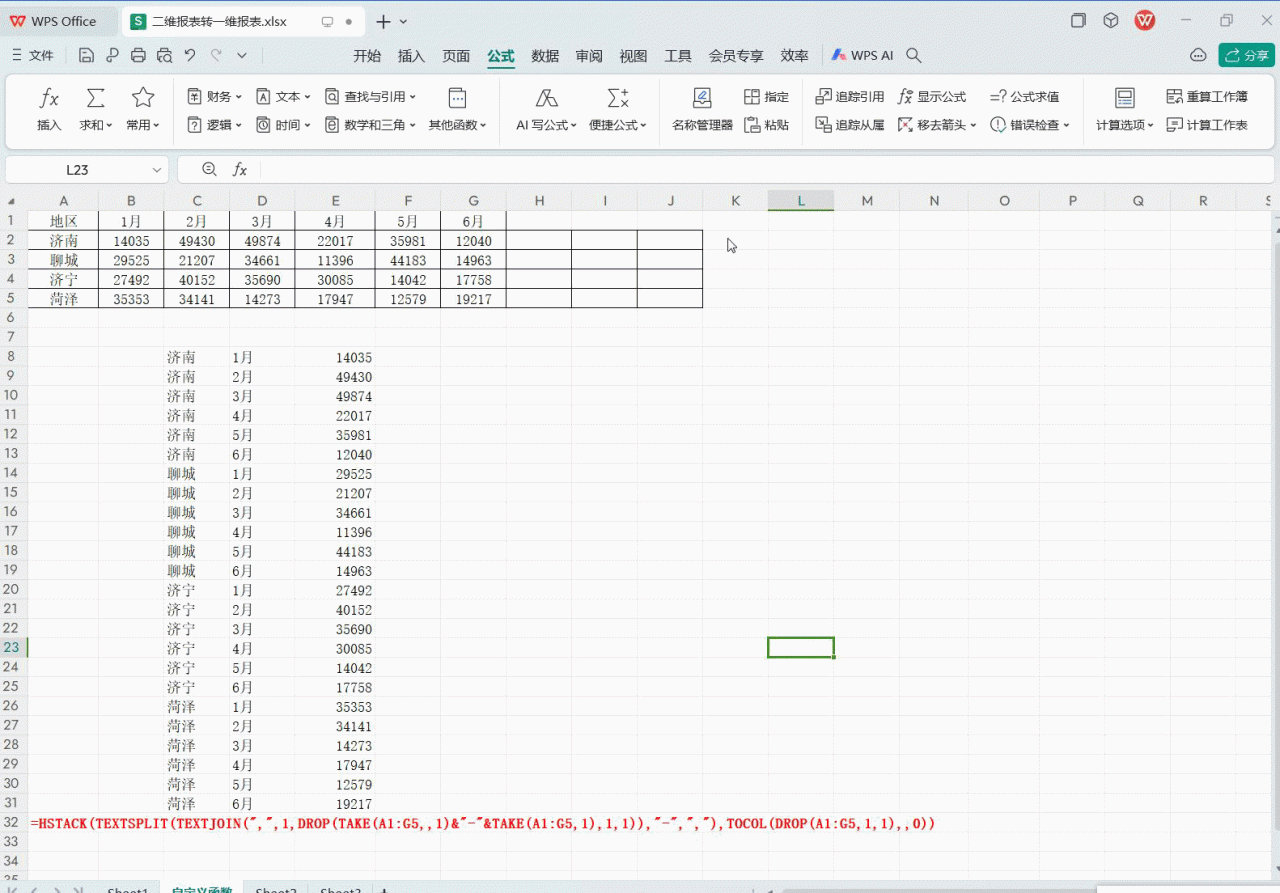Switch to the 插入 ribbon tab
Viewport: 1280px width, 893px height.
[411, 56]
